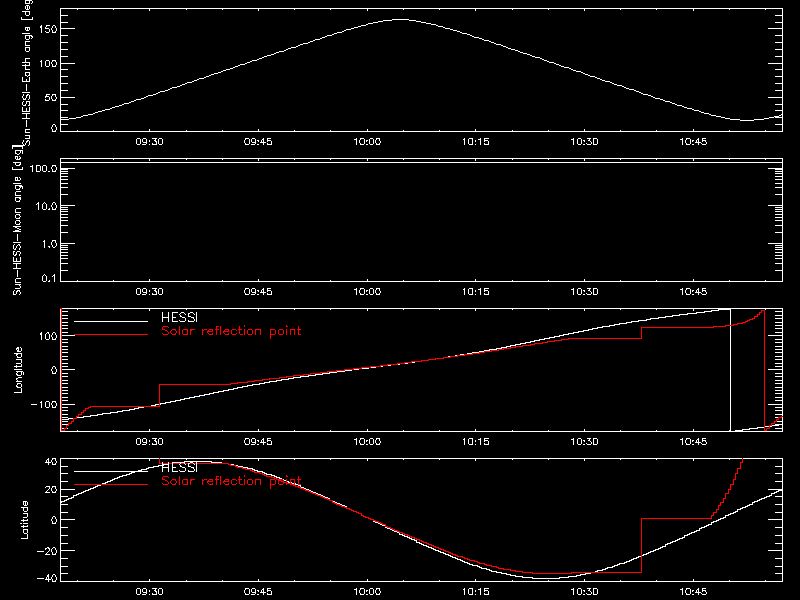The height and width of the screenshot is (600, 800).
Task: Click Solar reflection point legend in Longitude plot
Action: [x=231, y=331]
